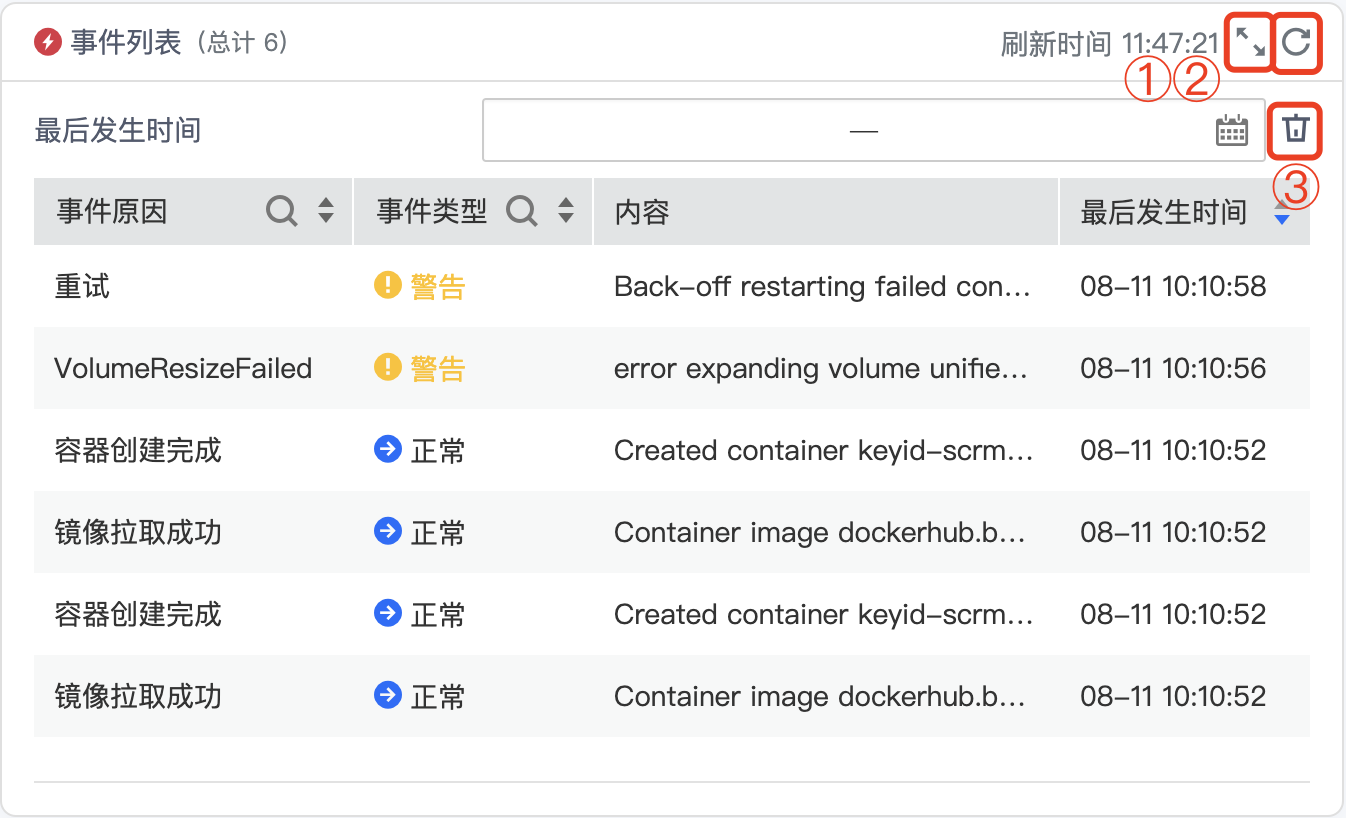Clear the time filter with trash icon
The height and width of the screenshot is (818, 1346).
(x=1296, y=130)
